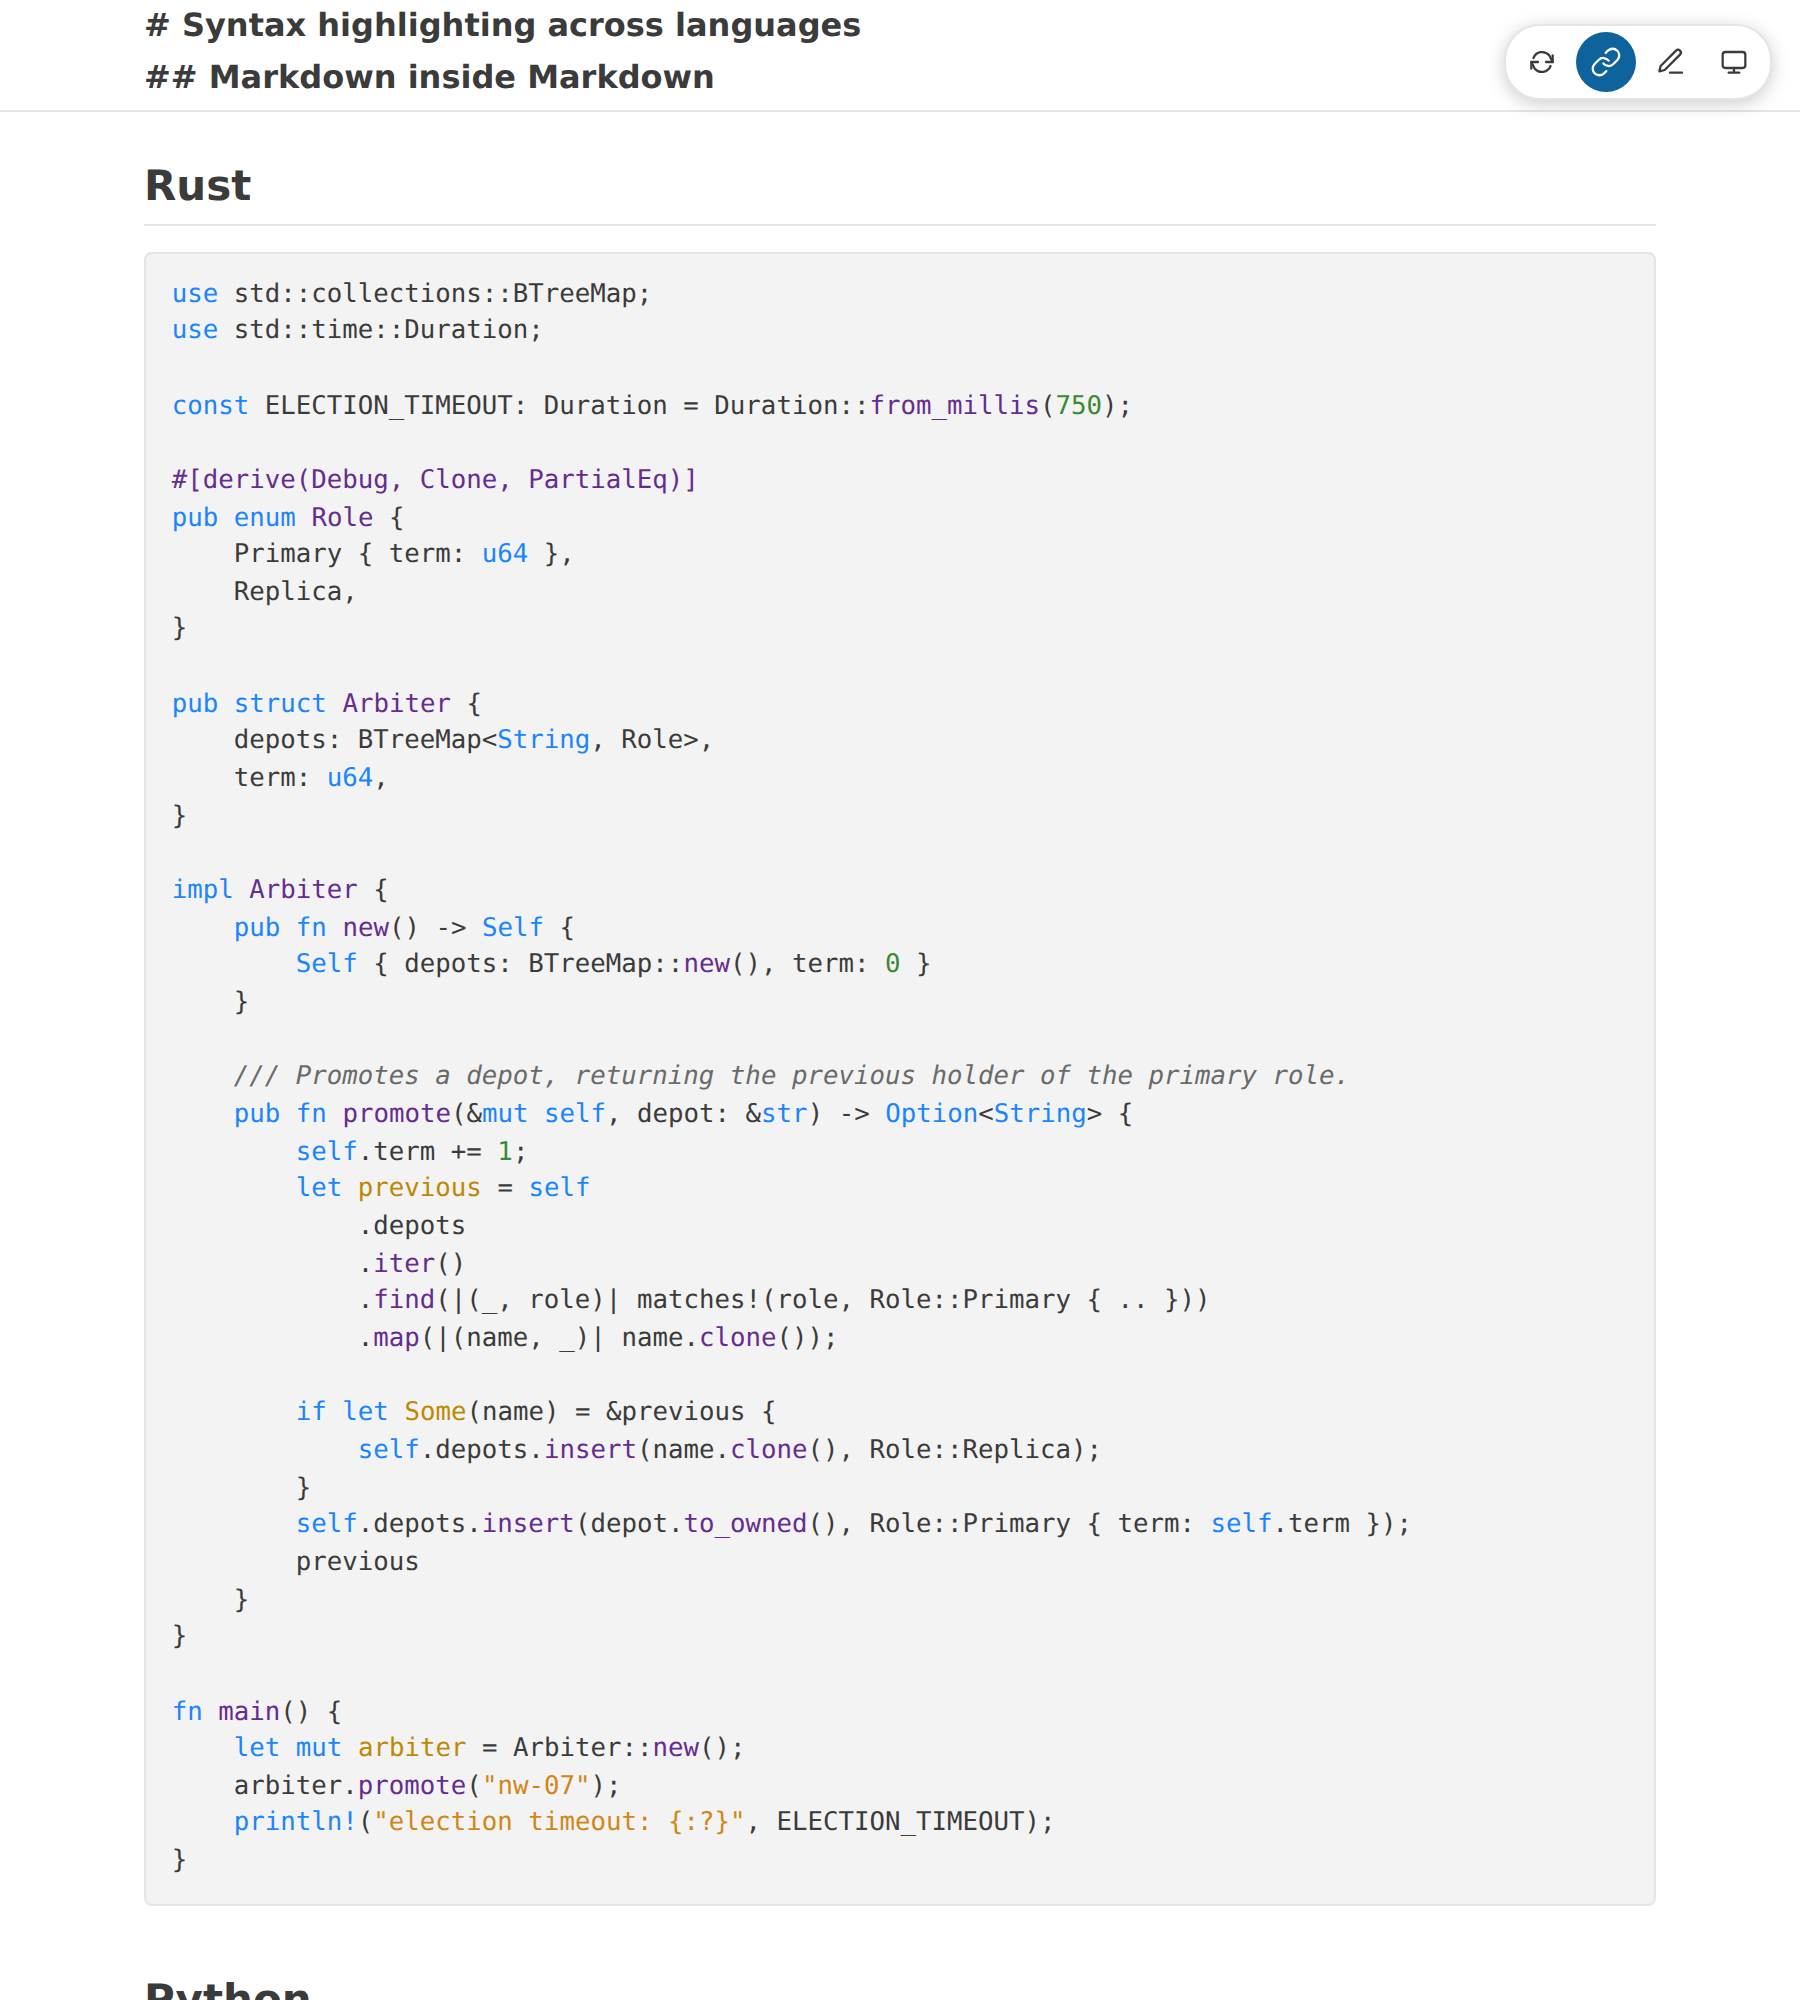Click the monitor presentation icon

point(1734,62)
